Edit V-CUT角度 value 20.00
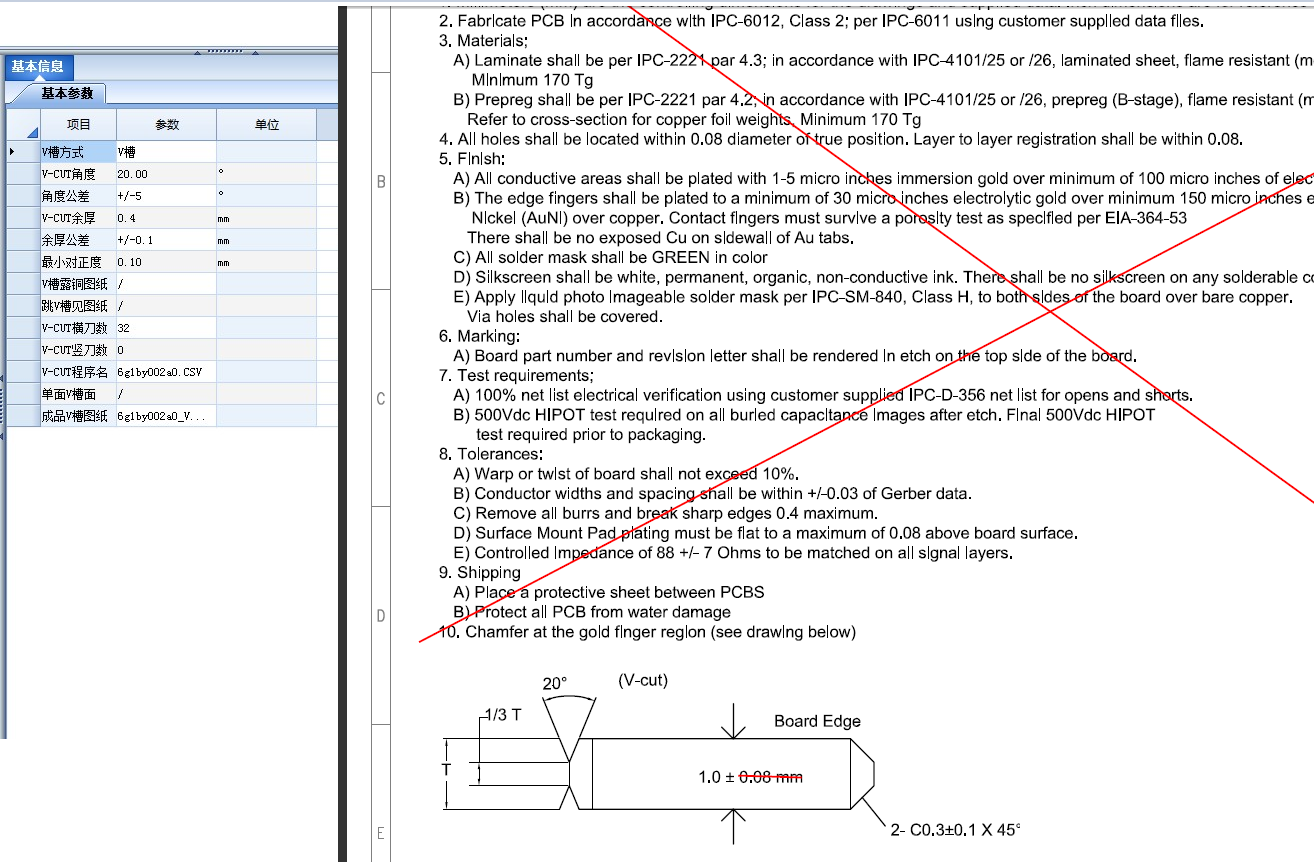Viewport: 1316px width, 862px height. click(166, 174)
